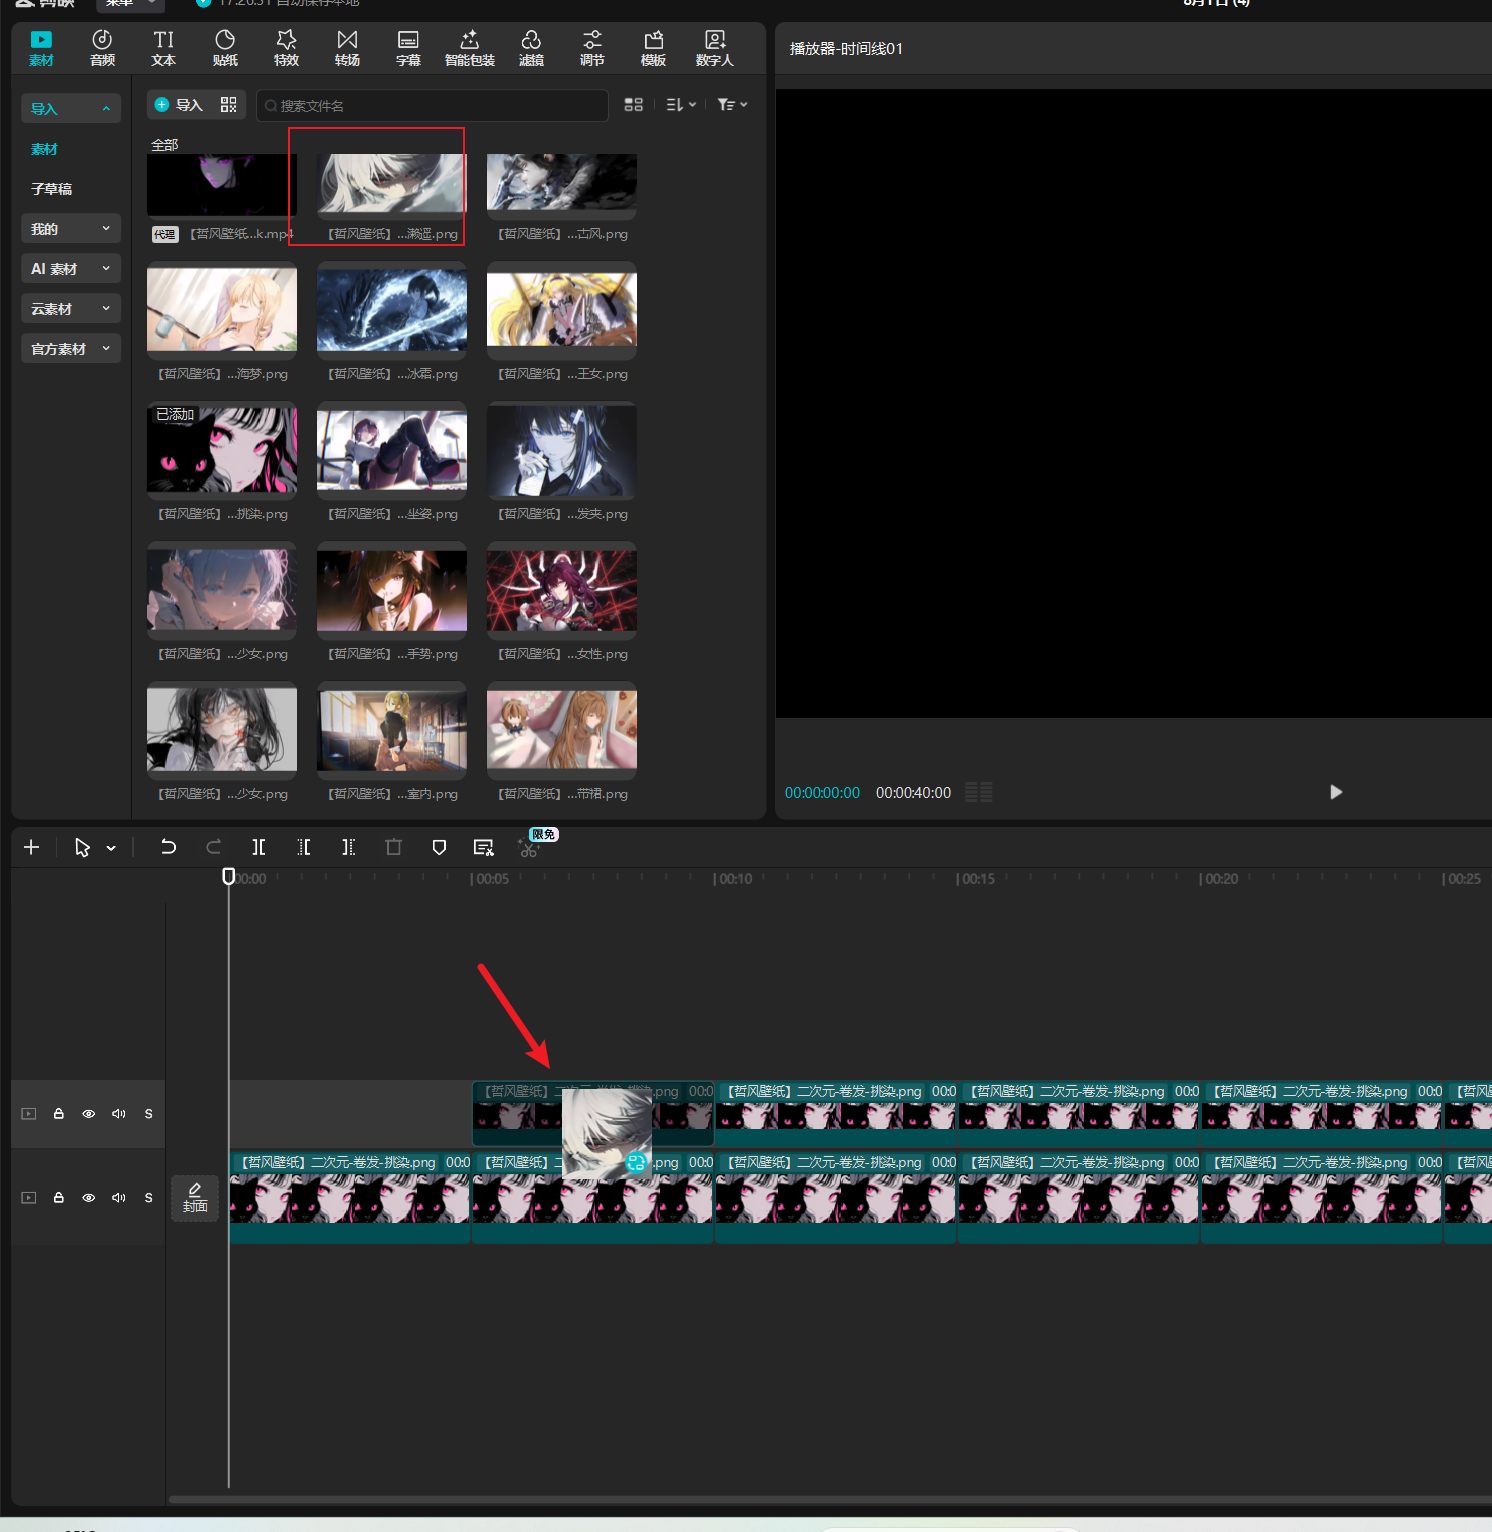Open the 智能包装 smart packaging tab
Screen dimensions: 1492x1532
[470, 47]
